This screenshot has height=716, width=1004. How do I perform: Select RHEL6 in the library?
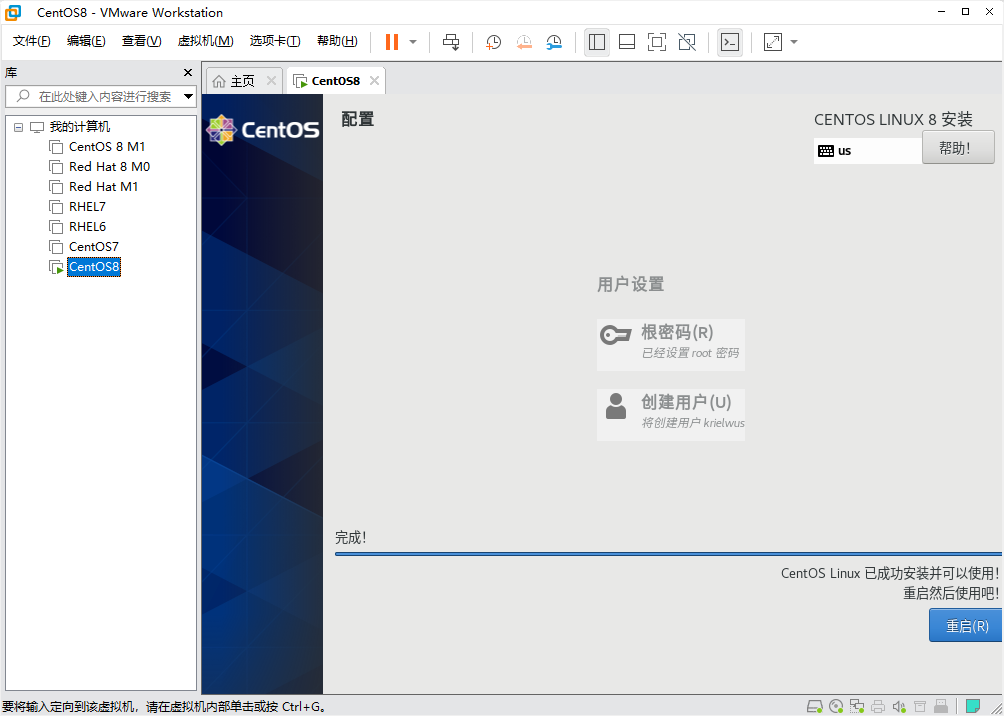pyautogui.click(x=87, y=226)
